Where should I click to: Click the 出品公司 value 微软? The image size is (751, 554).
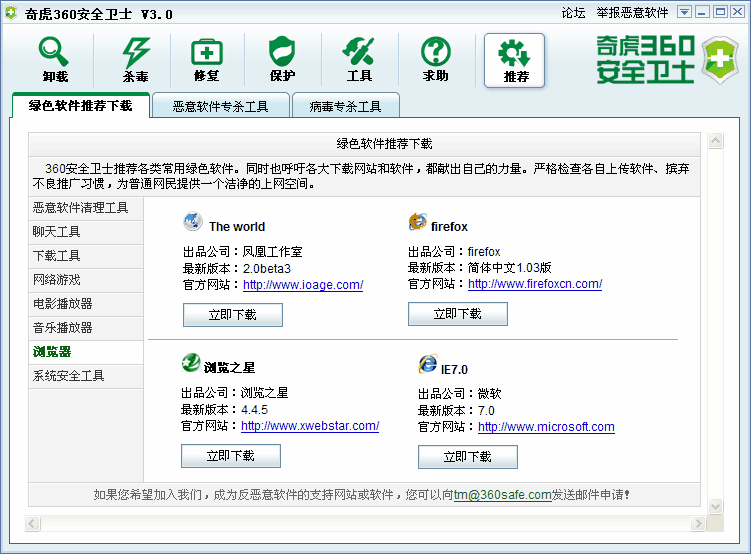point(489,394)
